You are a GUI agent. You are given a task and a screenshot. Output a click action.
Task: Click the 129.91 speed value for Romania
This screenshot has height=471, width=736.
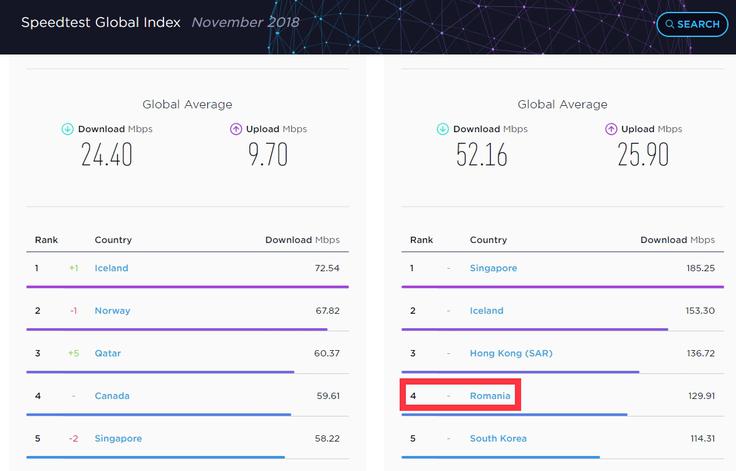click(702, 396)
